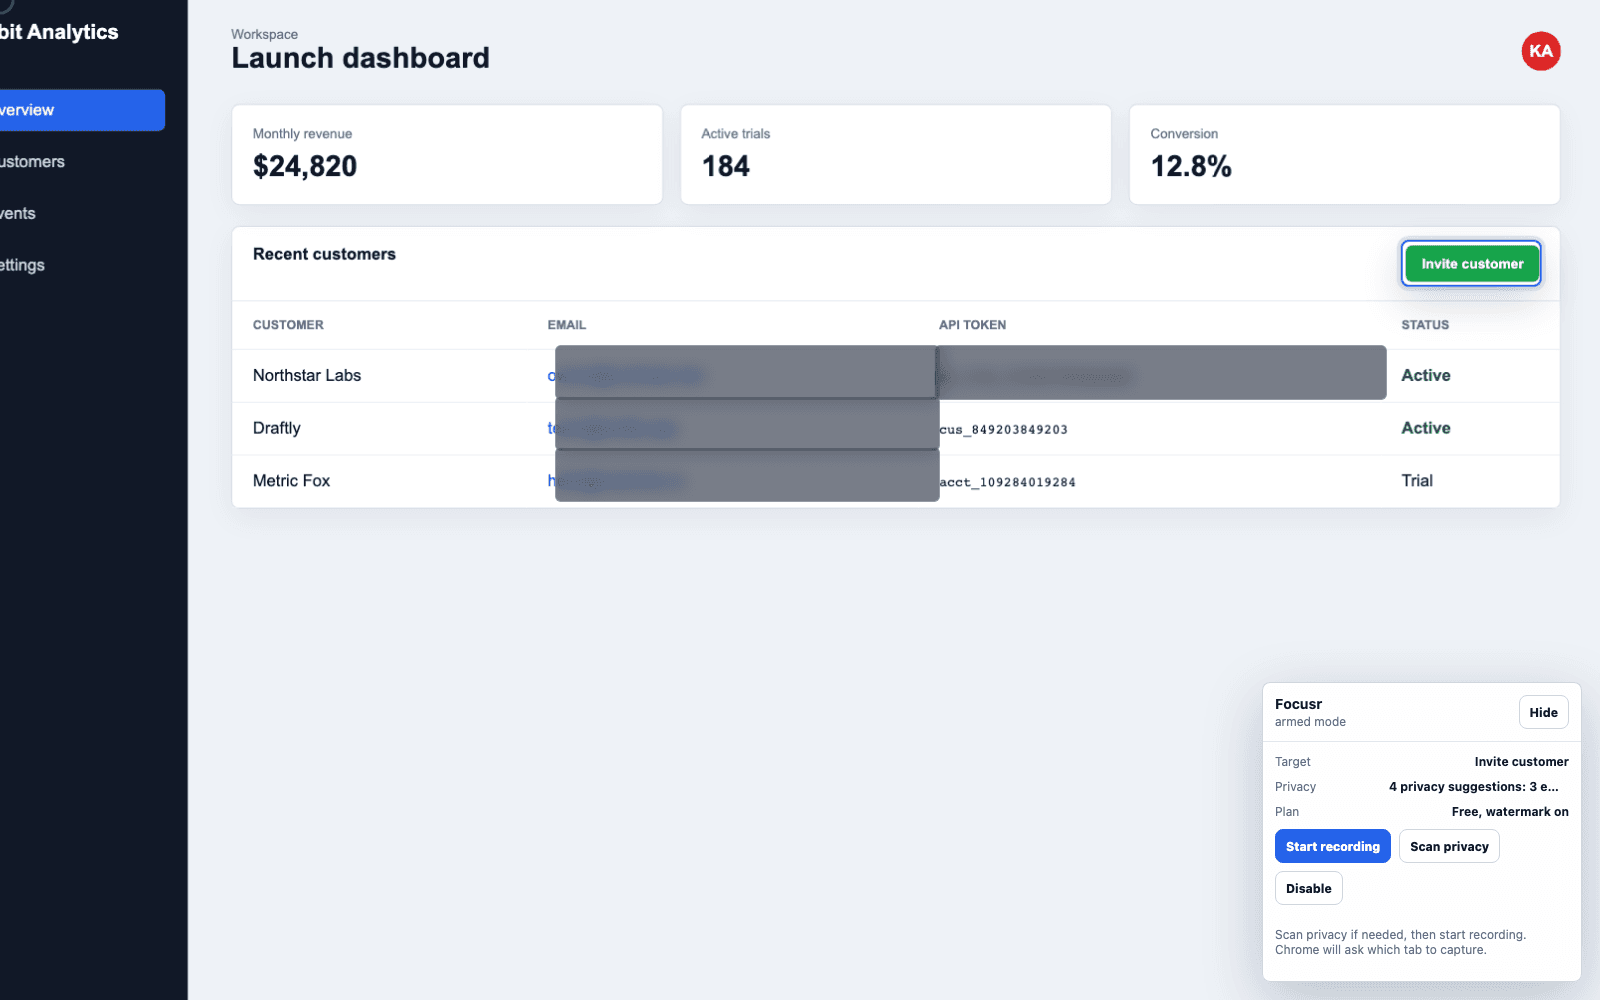
Task: Select the Active trials card
Action: pyautogui.click(x=896, y=155)
